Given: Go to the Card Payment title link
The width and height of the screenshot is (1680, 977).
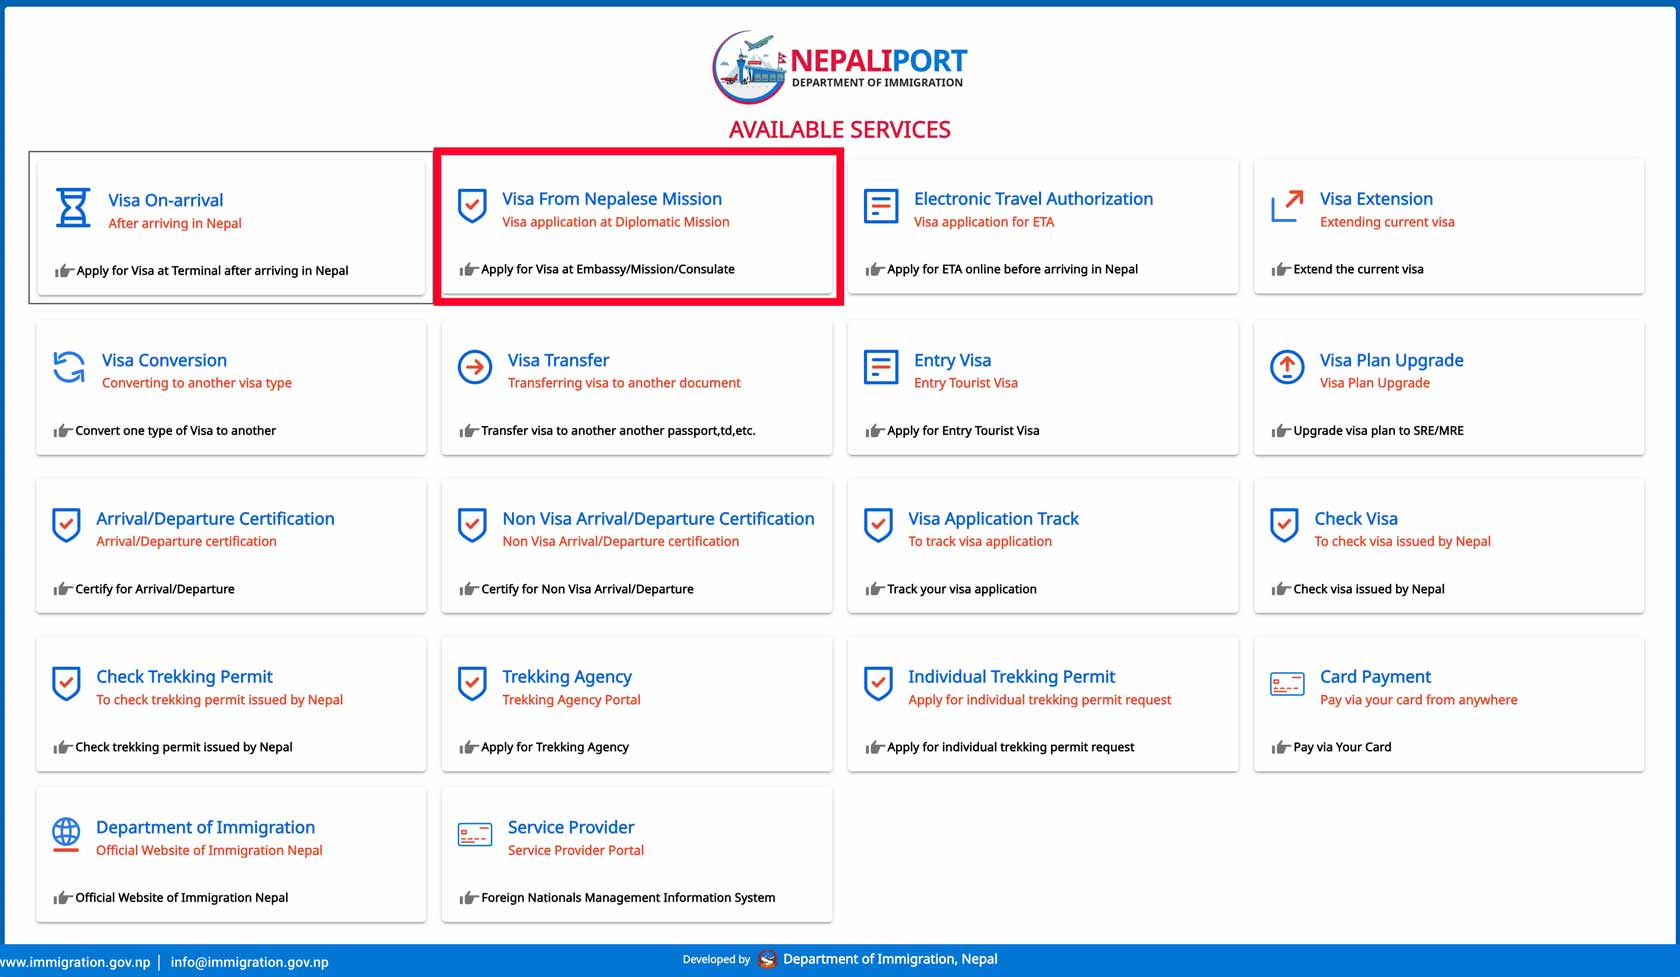Looking at the screenshot, I should (x=1375, y=677).
